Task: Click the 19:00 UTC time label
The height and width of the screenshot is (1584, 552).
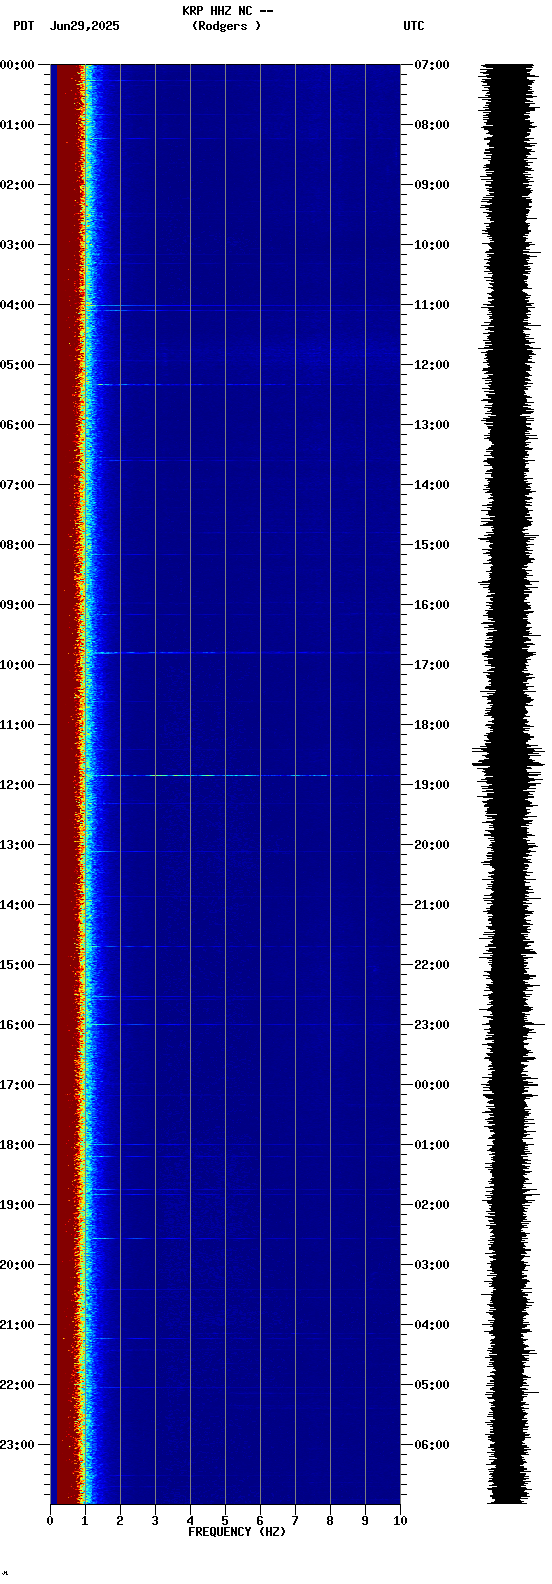Action: click(432, 785)
